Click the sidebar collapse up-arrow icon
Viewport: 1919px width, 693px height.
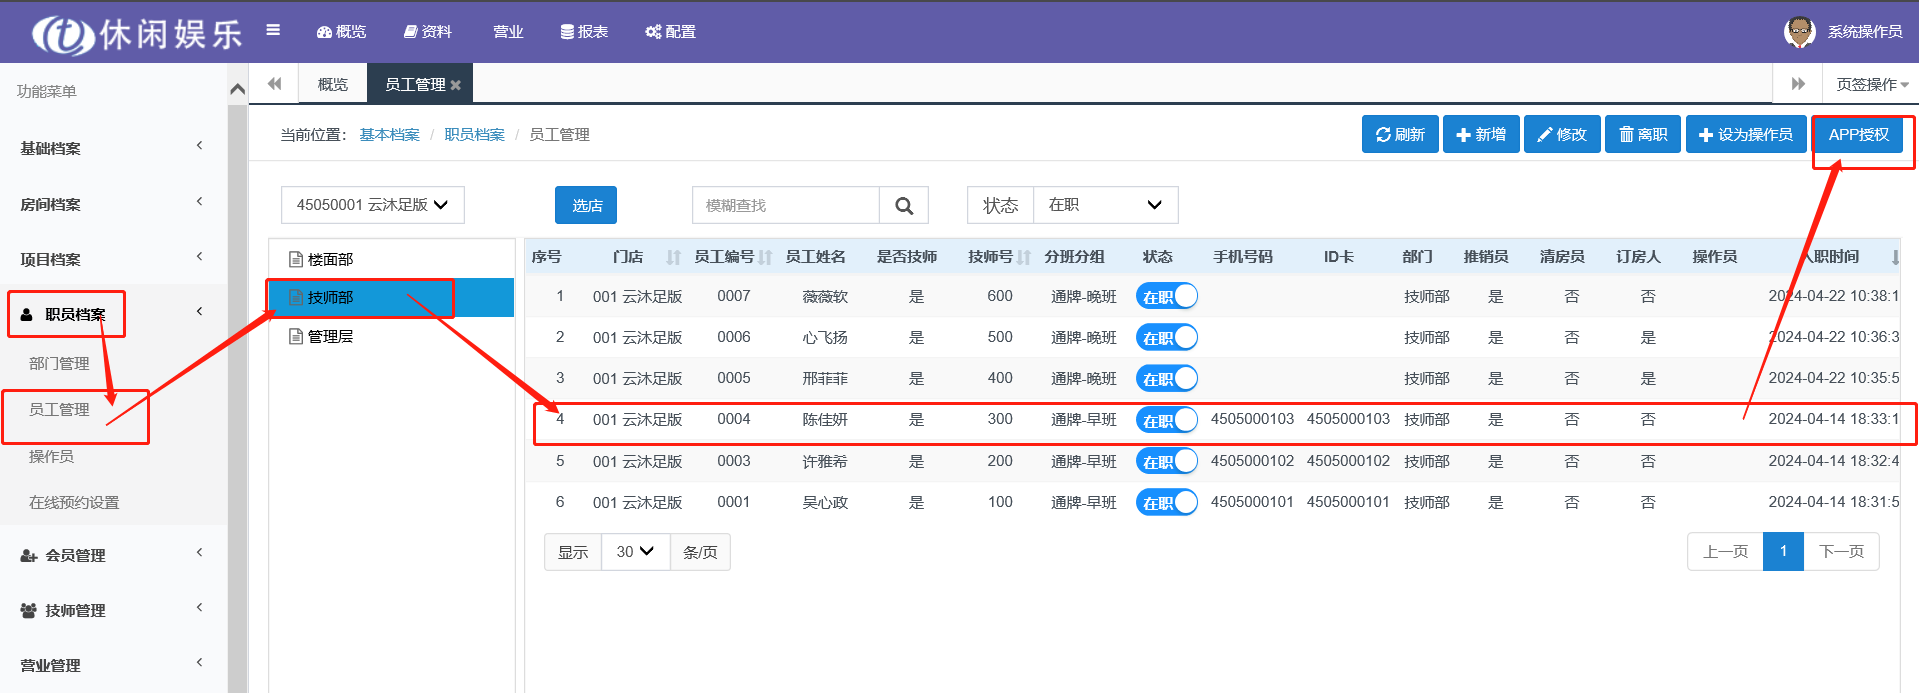click(x=237, y=90)
